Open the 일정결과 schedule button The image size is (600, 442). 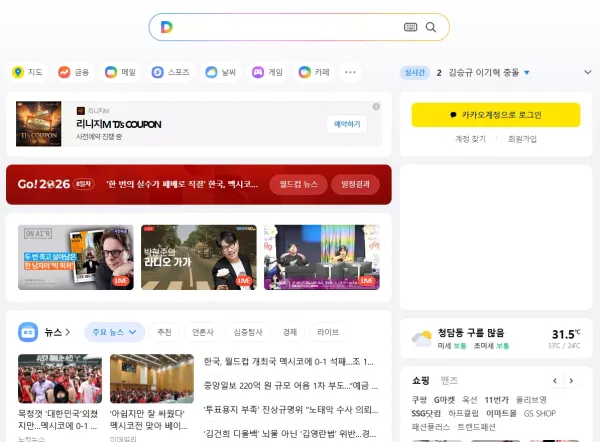(x=355, y=184)
